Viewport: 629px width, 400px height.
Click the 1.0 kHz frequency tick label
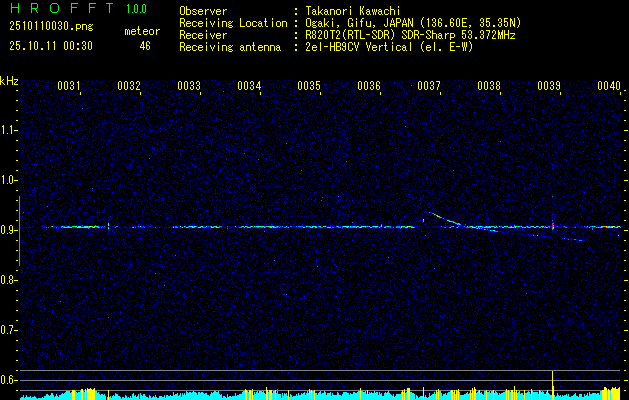7,180
